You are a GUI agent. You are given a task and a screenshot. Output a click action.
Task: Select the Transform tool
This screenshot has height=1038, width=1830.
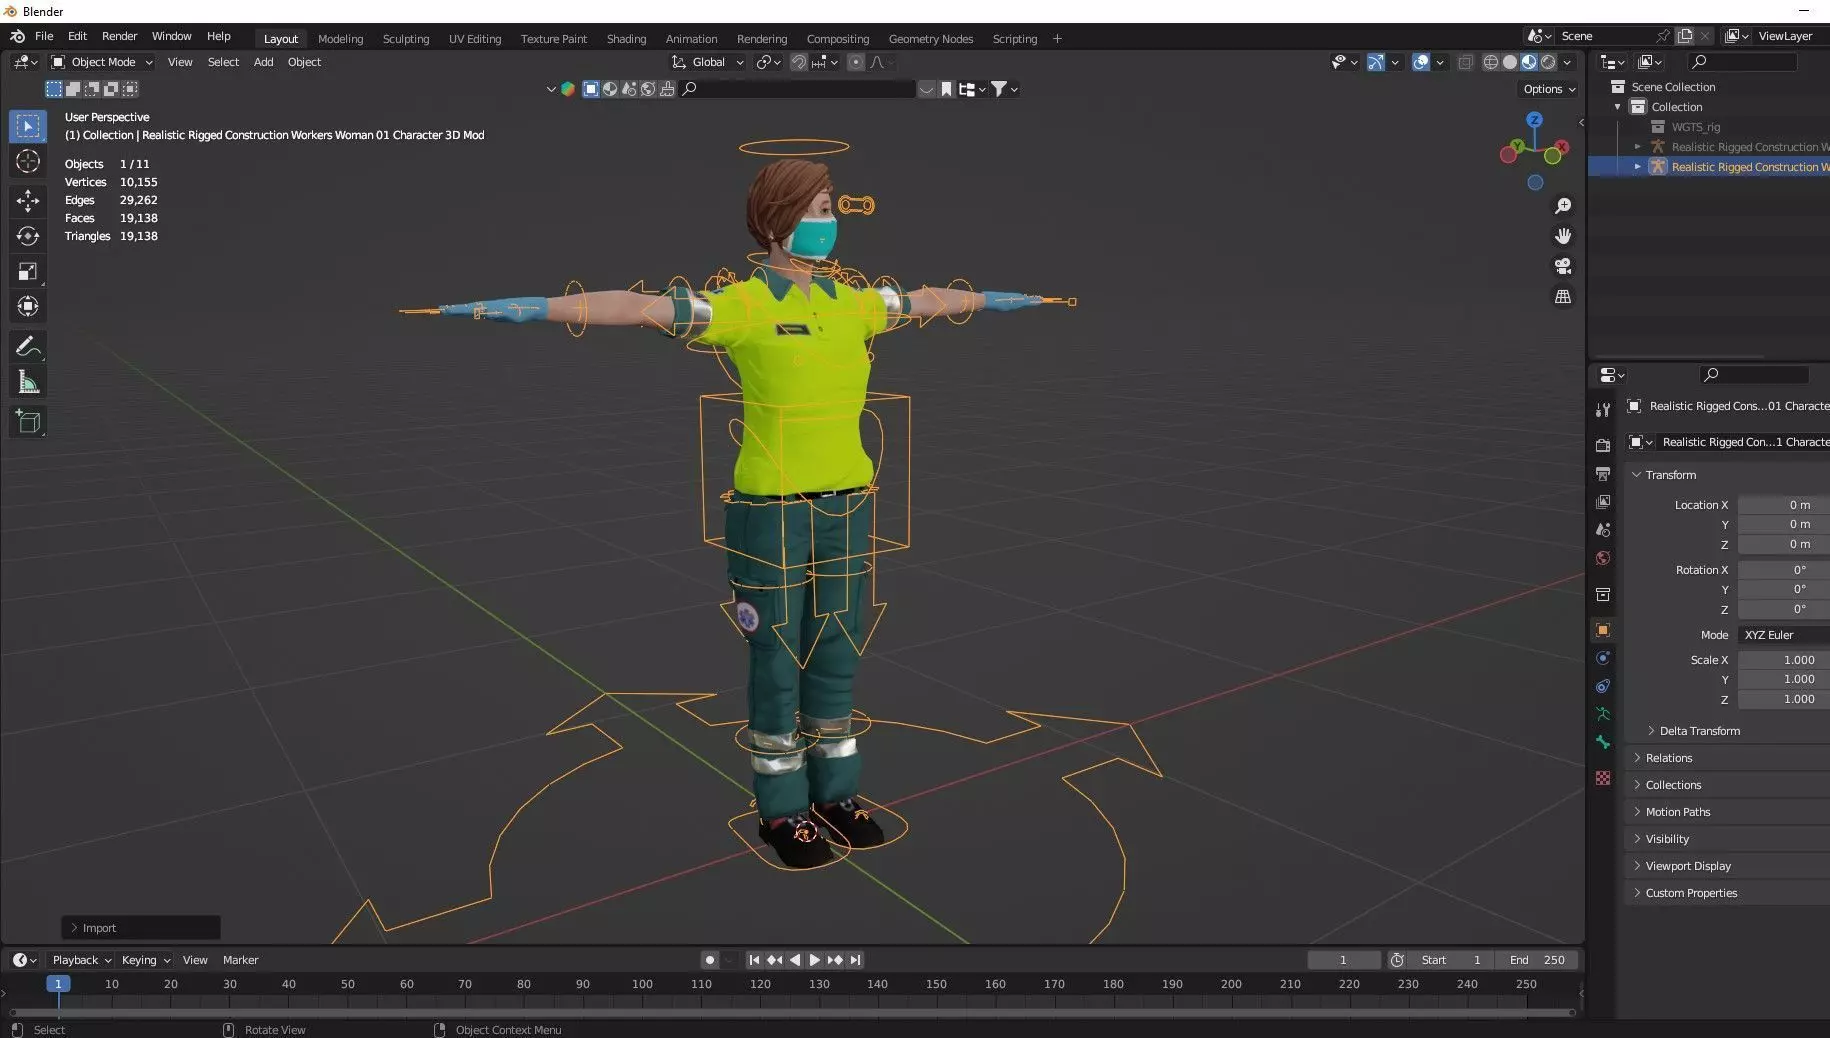pos(28,306)
